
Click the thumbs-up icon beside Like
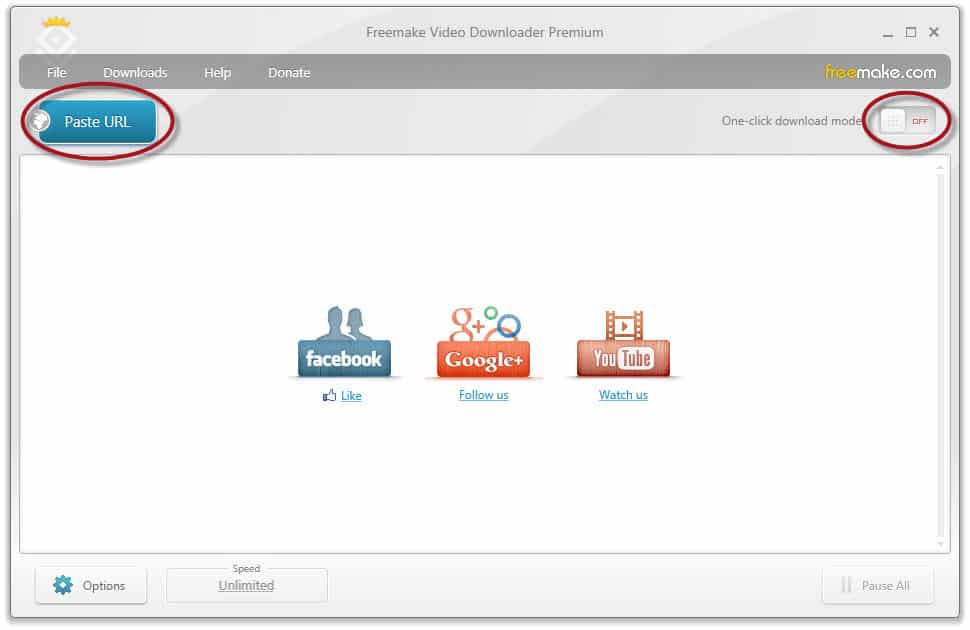click(x=329, y=395)
